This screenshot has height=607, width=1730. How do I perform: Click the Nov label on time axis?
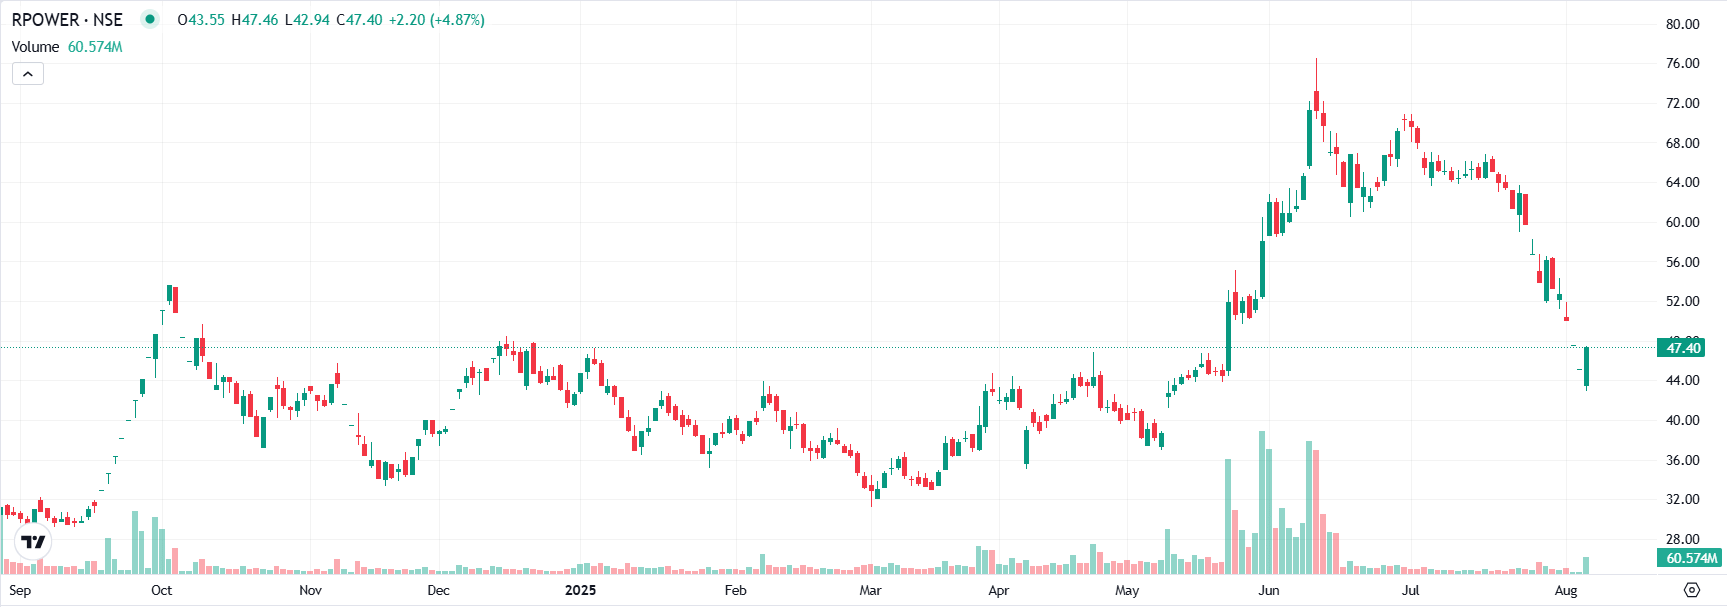[x=311, y=590]
